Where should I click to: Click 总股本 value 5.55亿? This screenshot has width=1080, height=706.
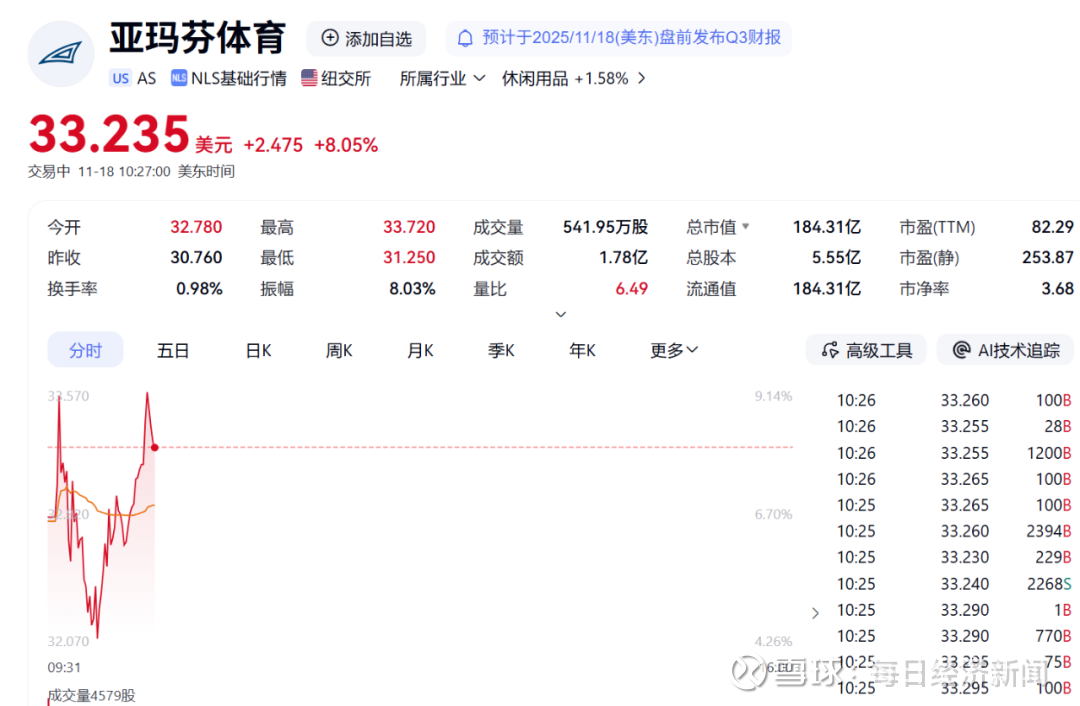836,258
